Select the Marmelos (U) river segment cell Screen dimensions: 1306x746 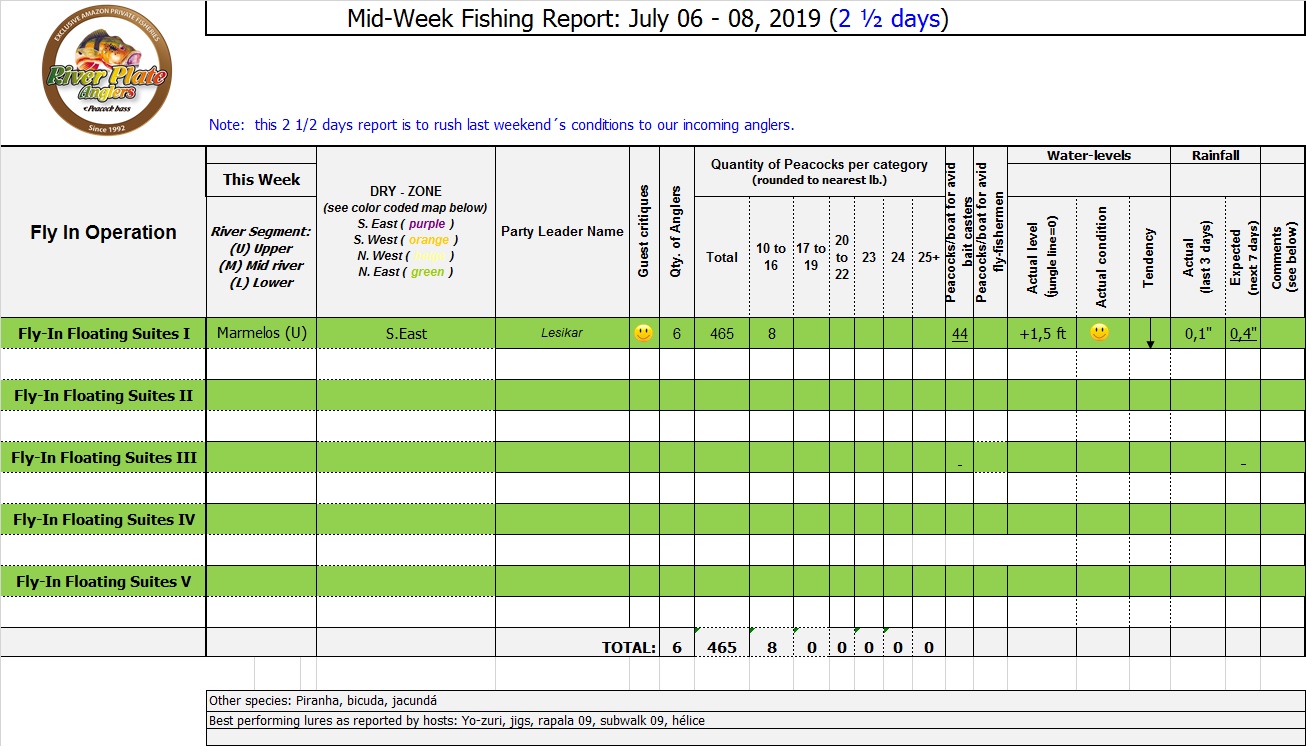point(261,333)
